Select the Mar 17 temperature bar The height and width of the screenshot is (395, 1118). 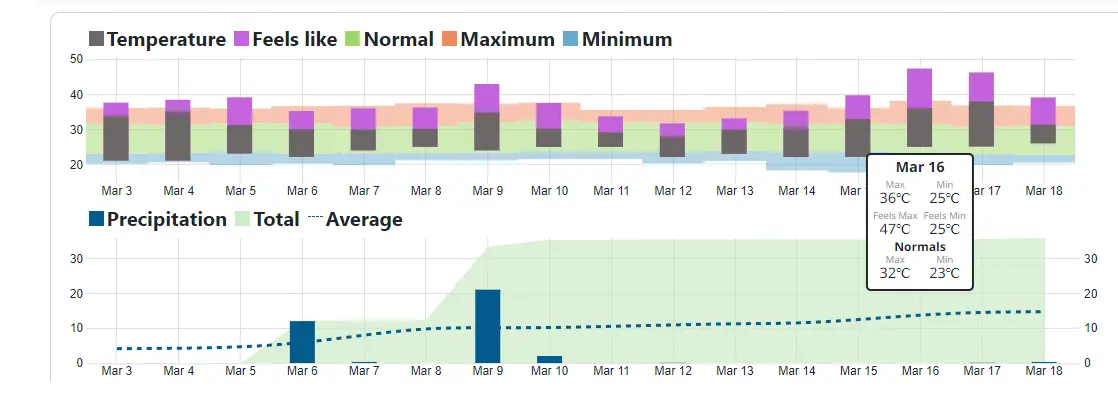pyautogui.click(x=981, y=124)
